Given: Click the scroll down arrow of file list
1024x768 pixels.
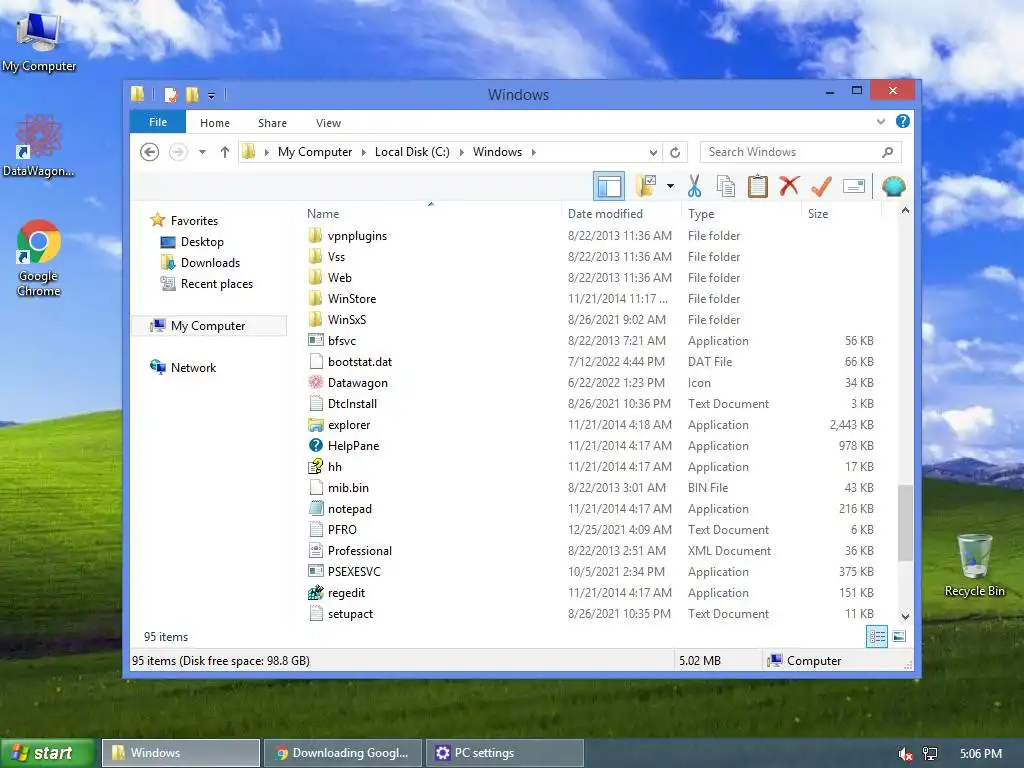Looking at the screenshot, I should pyautogui.click(x=905, y=616).
